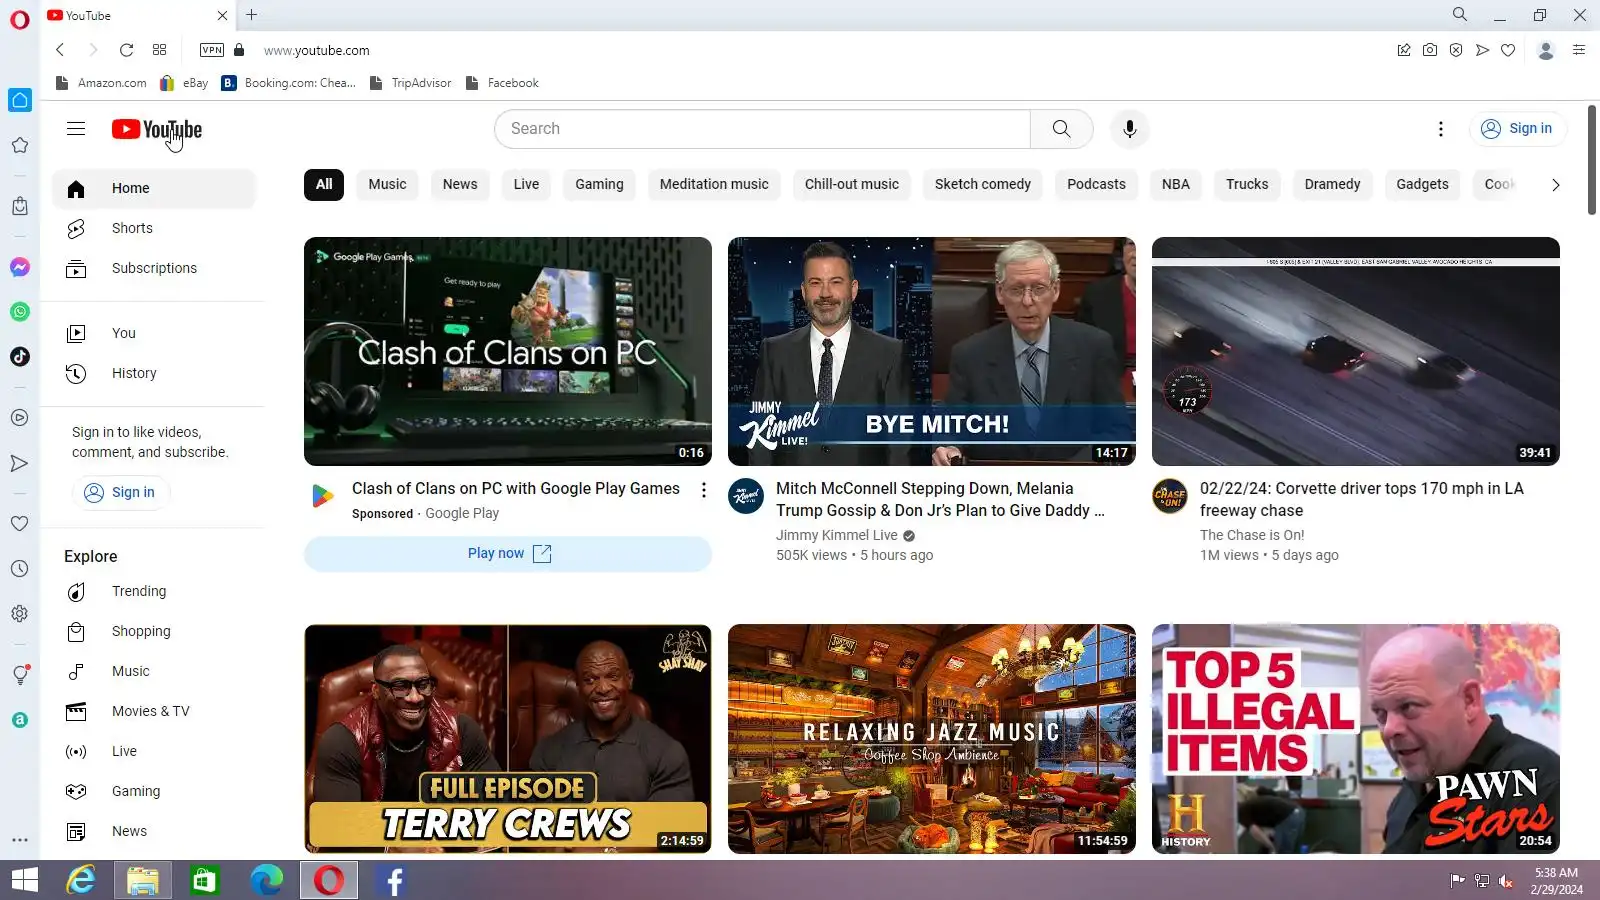
Task: Open Top 5 Illegal Items Pawn Stars thumbnail
Action: tap(1356, 739)
